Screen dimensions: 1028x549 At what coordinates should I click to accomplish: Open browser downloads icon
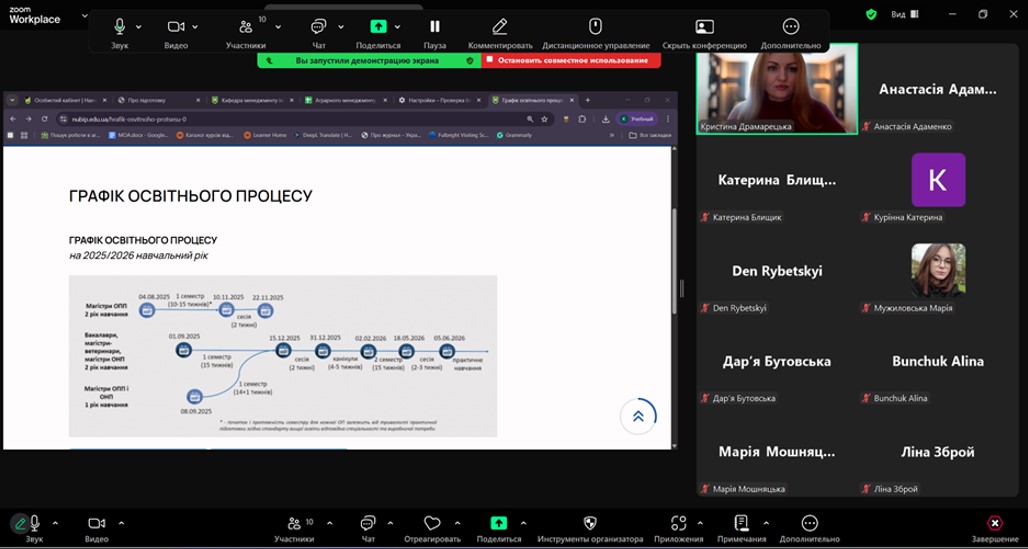click(606, 119)
